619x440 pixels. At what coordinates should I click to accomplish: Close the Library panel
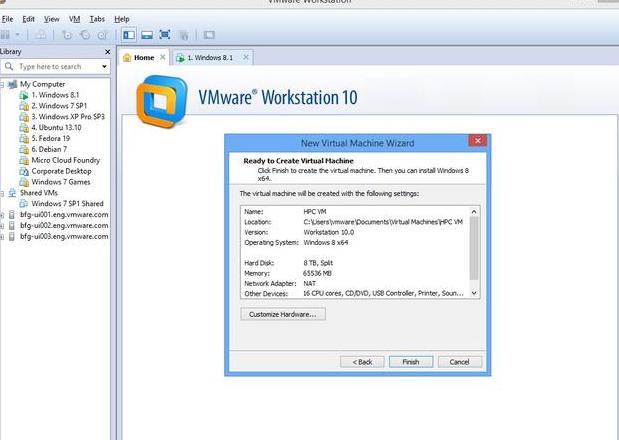(x=107, y=52)
